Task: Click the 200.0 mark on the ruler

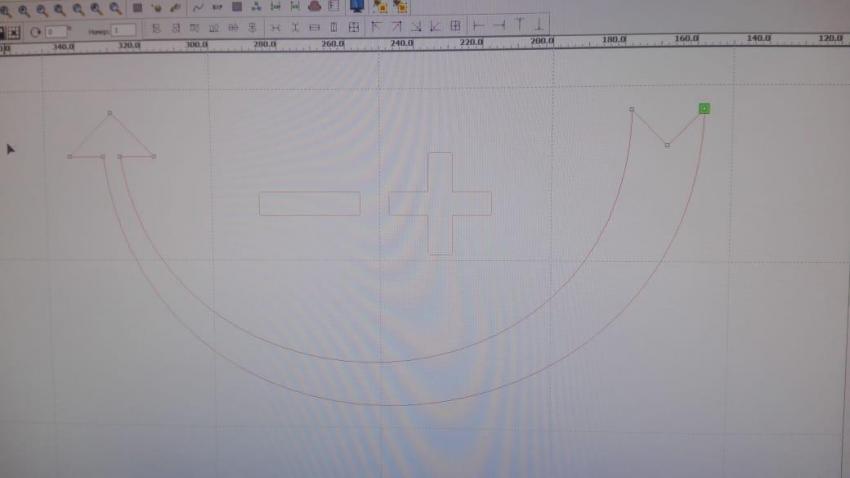Action: point(542,41)
